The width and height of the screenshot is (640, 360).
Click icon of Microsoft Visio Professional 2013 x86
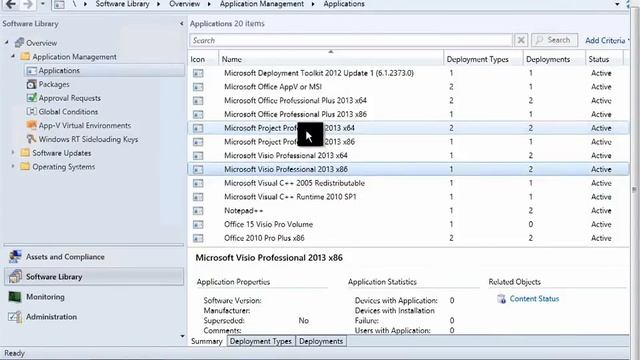click(x=198, y=169)
